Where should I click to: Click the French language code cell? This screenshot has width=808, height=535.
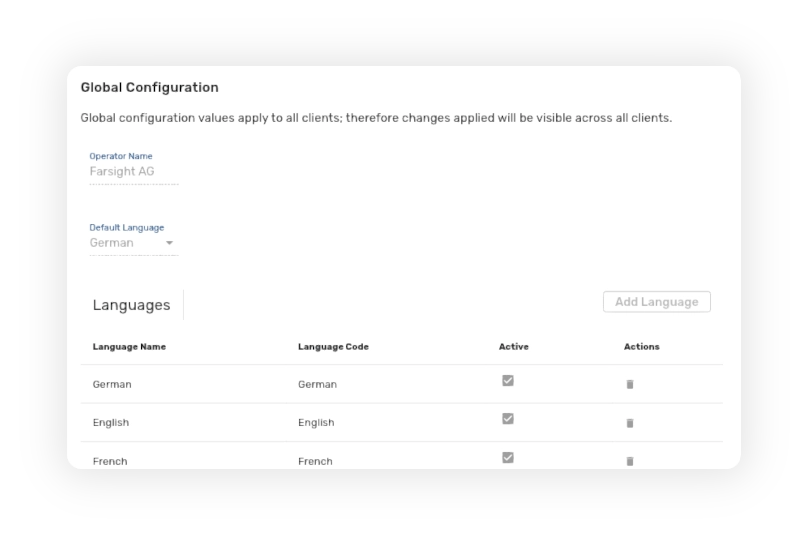tap(315, 461)
